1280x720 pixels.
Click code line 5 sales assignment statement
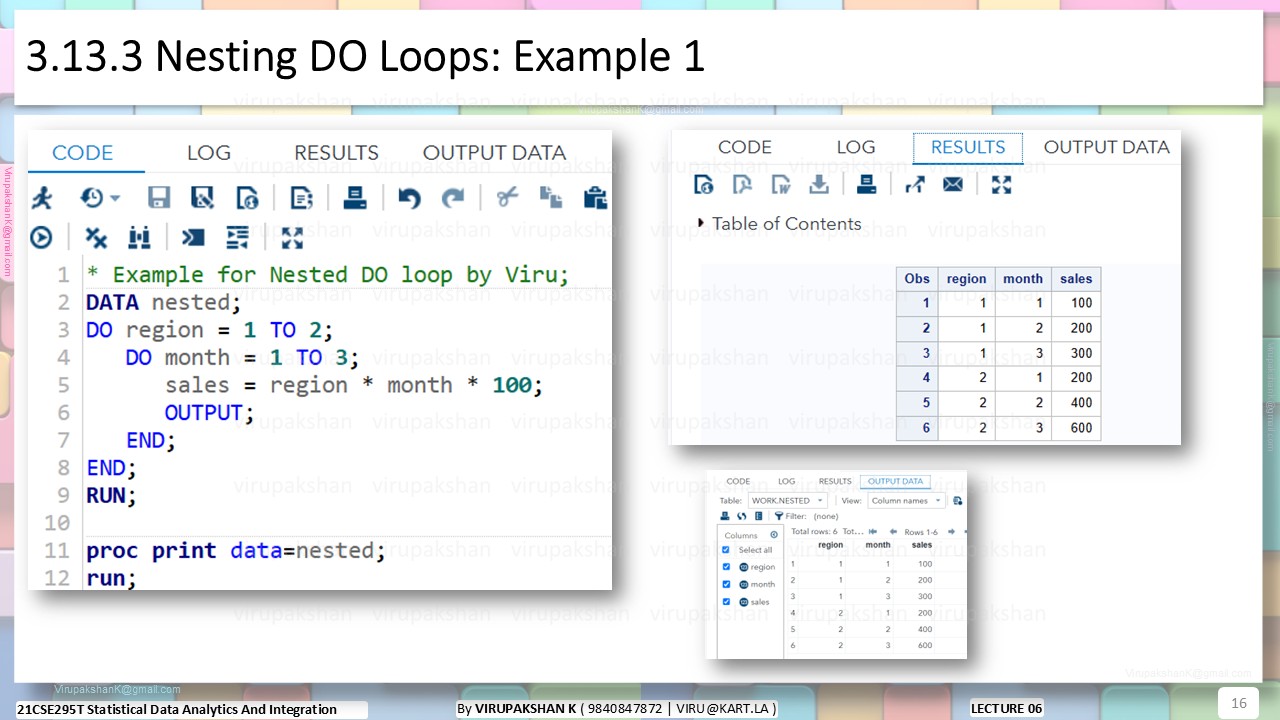click(x=354, y=385)
